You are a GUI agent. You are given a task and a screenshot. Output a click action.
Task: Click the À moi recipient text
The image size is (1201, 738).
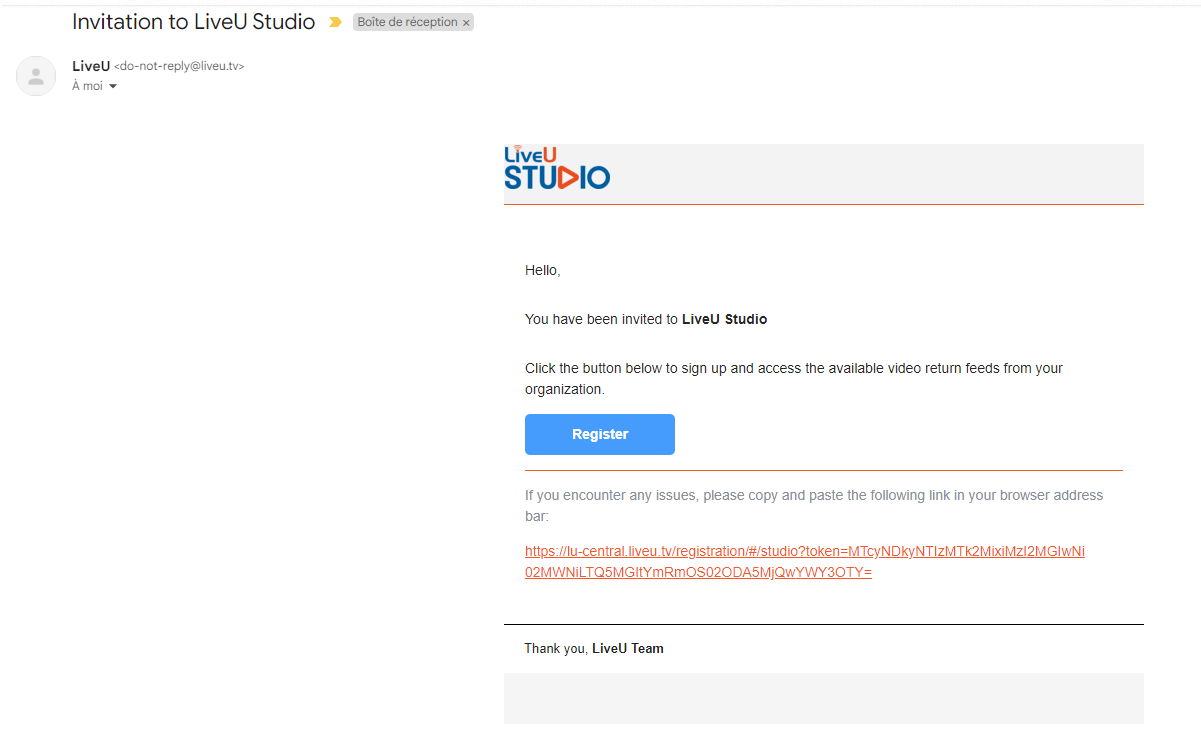88,86
